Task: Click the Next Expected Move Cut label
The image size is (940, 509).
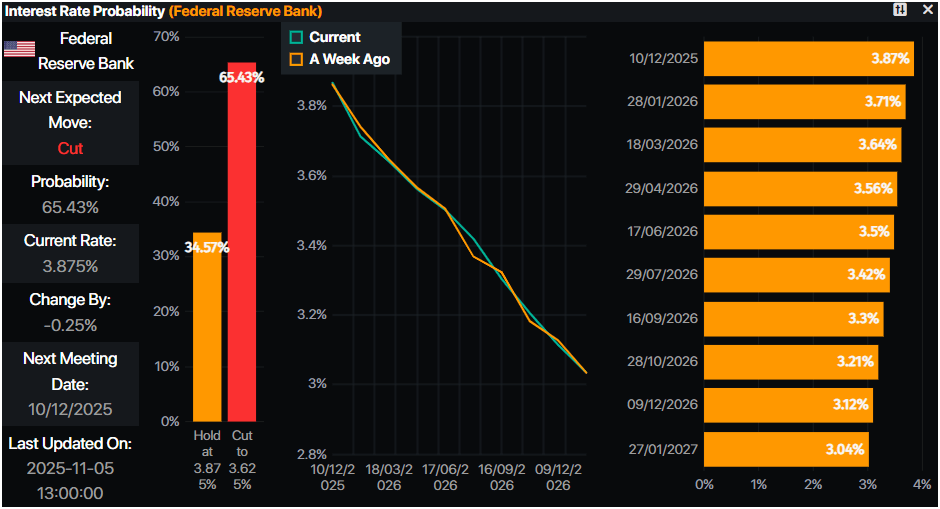Action: pyautogui.click(x=70, y=148)
